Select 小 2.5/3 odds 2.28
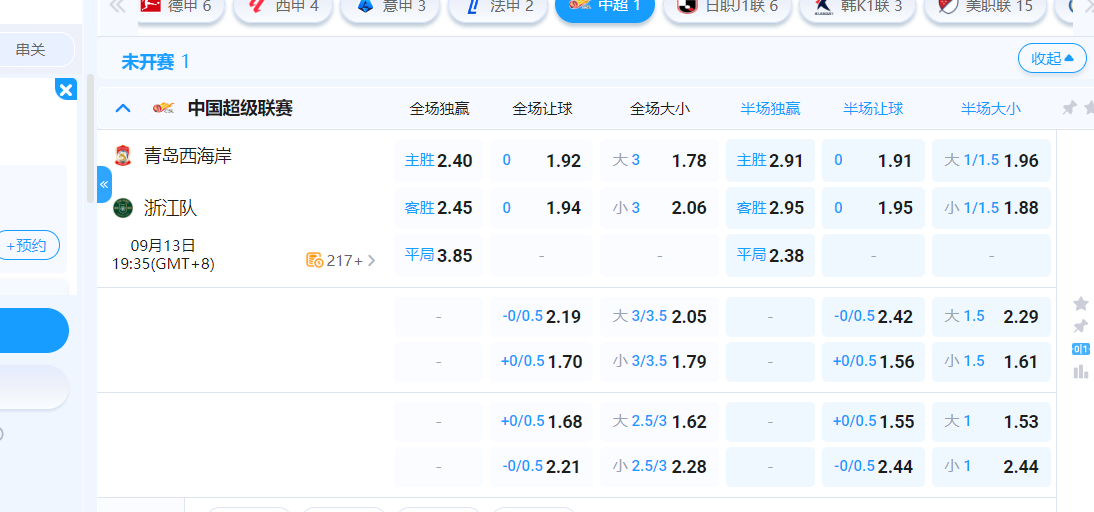 [x=659, y=467]
